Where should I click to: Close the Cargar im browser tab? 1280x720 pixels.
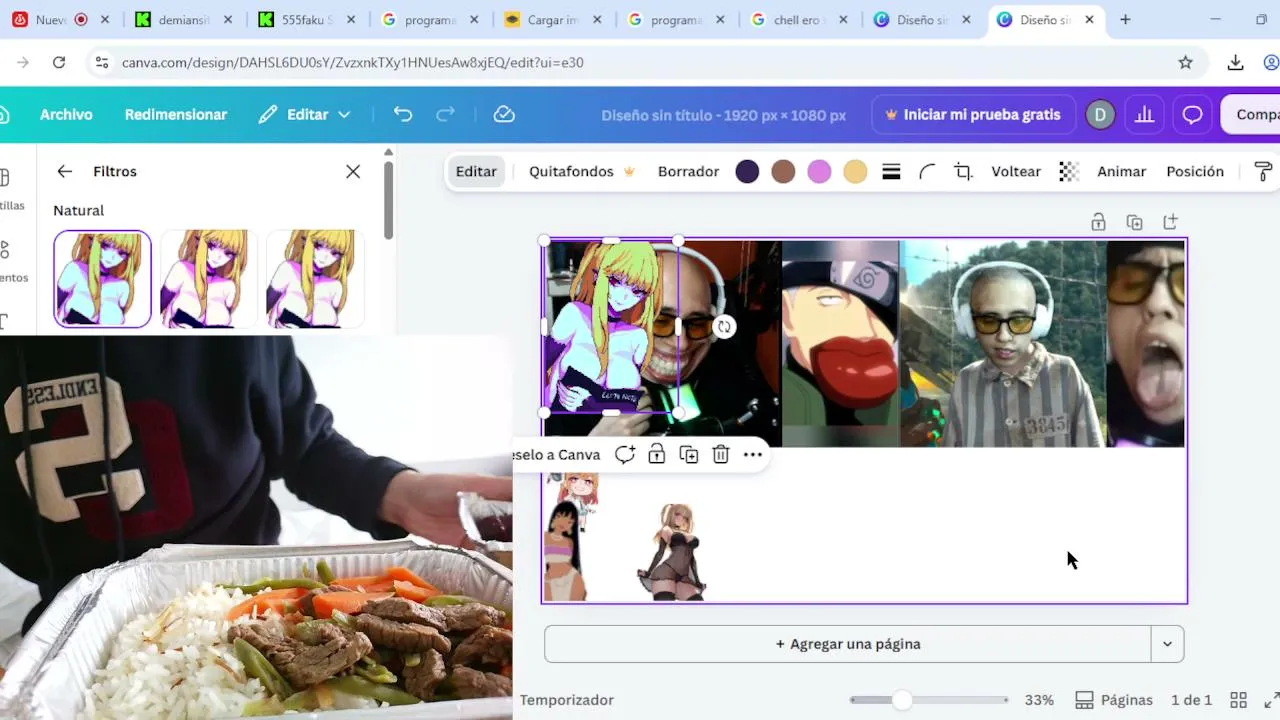(597, 19)
